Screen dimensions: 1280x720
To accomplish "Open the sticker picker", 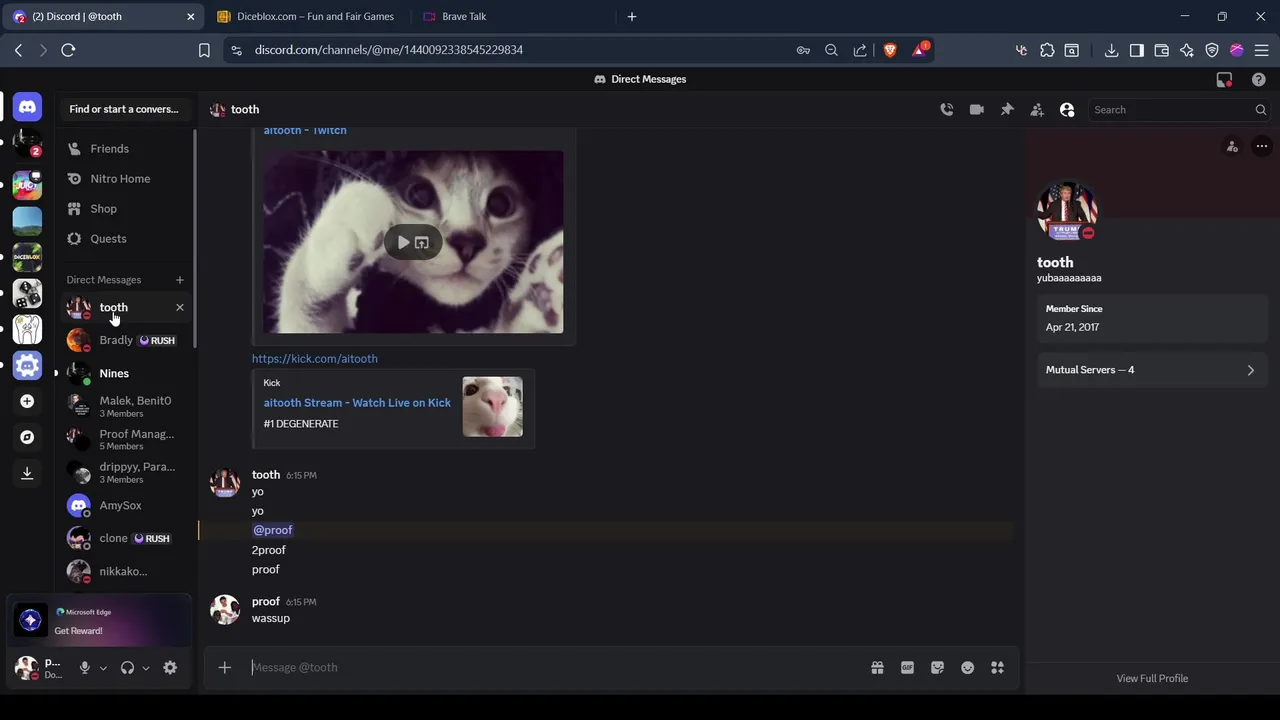I will 937,668.
